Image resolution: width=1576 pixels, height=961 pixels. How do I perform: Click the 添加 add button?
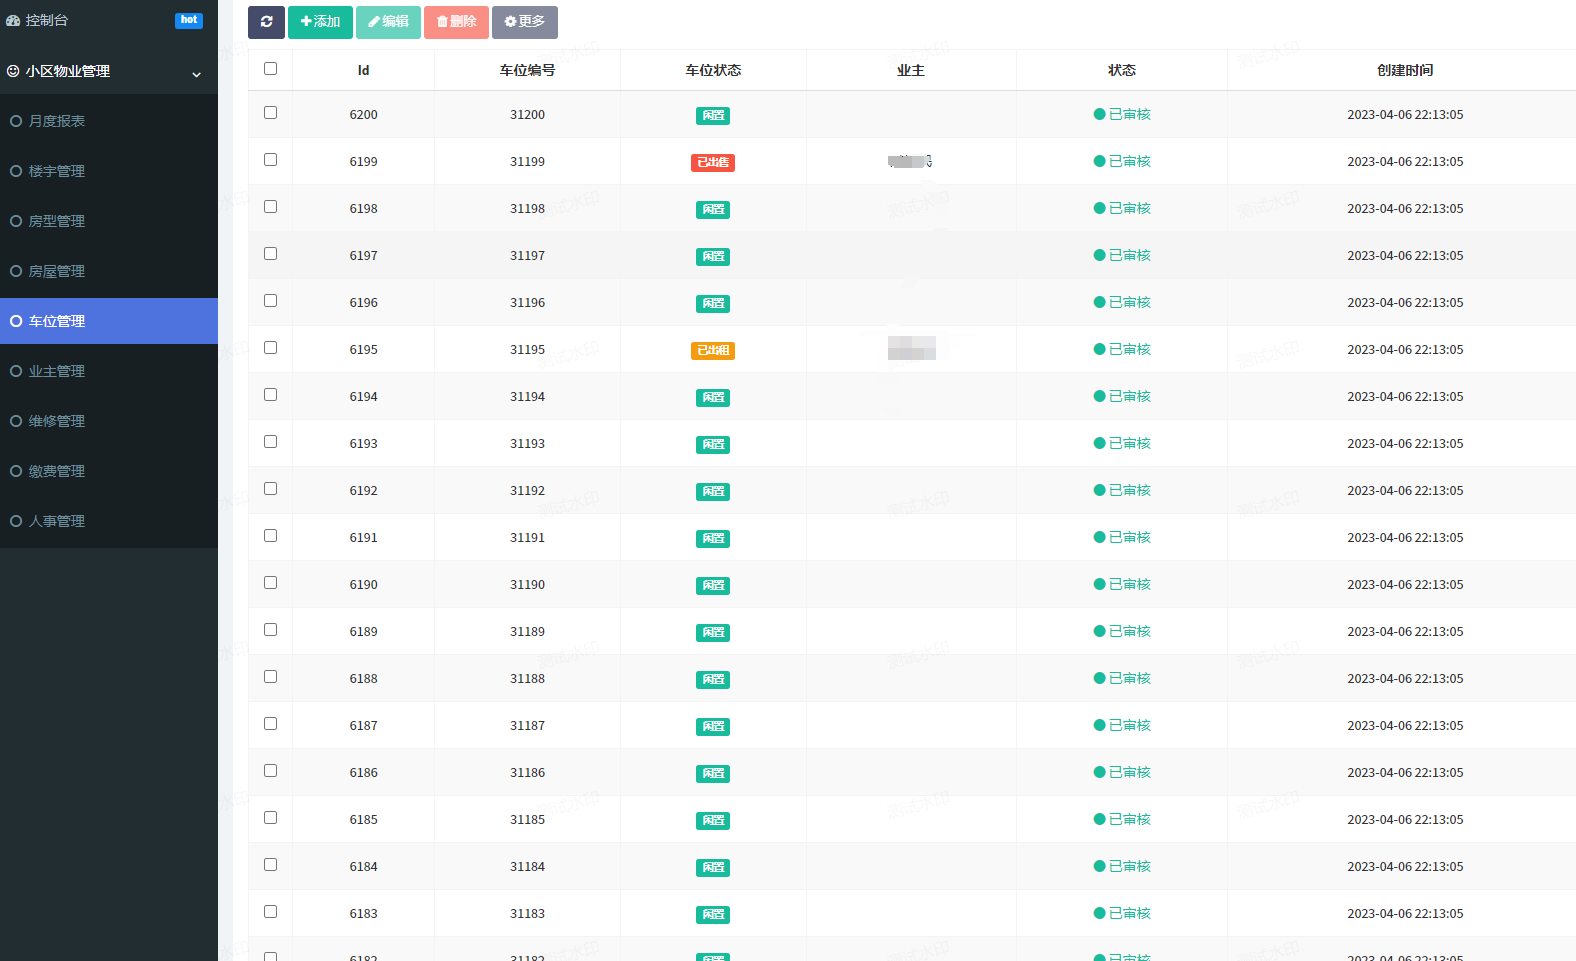pos(320,22)
